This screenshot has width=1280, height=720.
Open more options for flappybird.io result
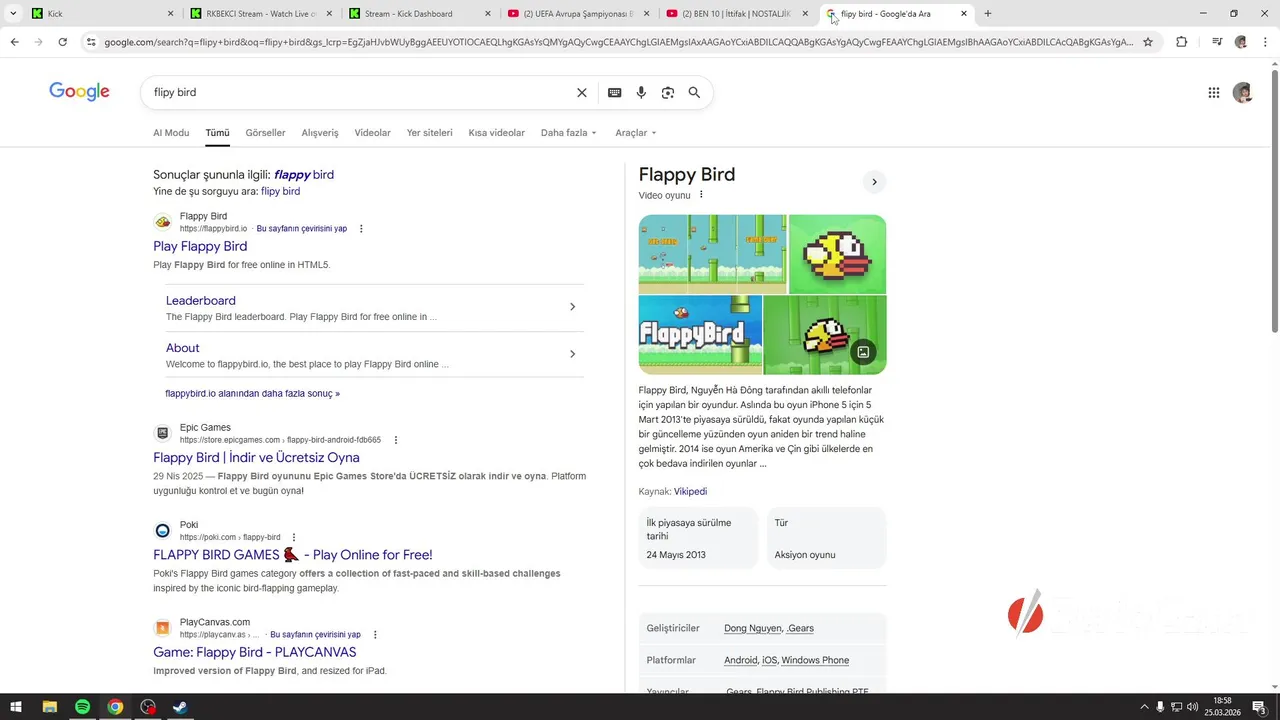click(x=361, y=229)
